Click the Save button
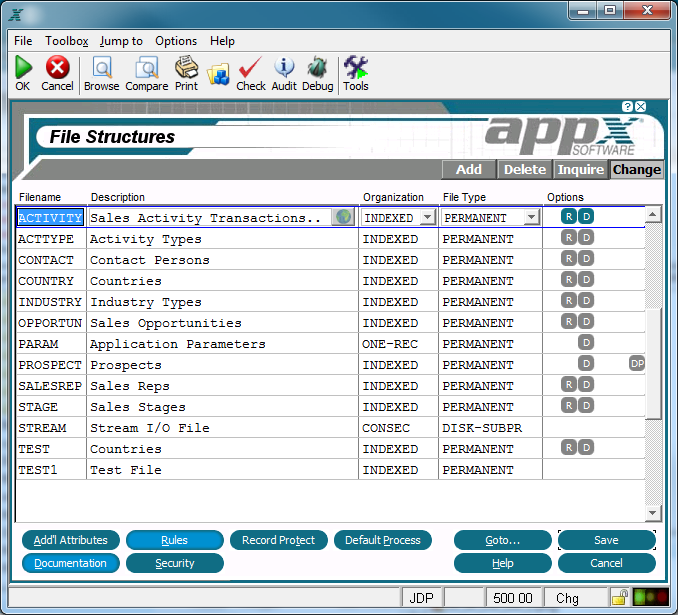This screenshot has height=615, width=678. tap(607, 540)
